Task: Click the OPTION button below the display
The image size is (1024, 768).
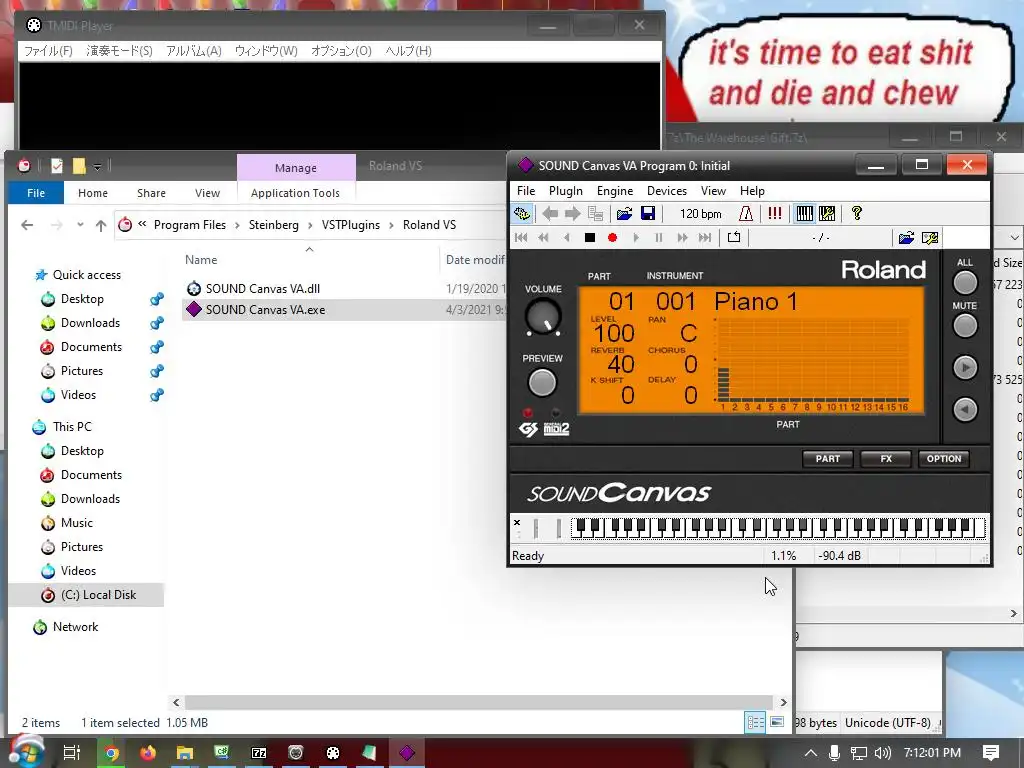Action: pyautogui.click(x=944, y=458)
